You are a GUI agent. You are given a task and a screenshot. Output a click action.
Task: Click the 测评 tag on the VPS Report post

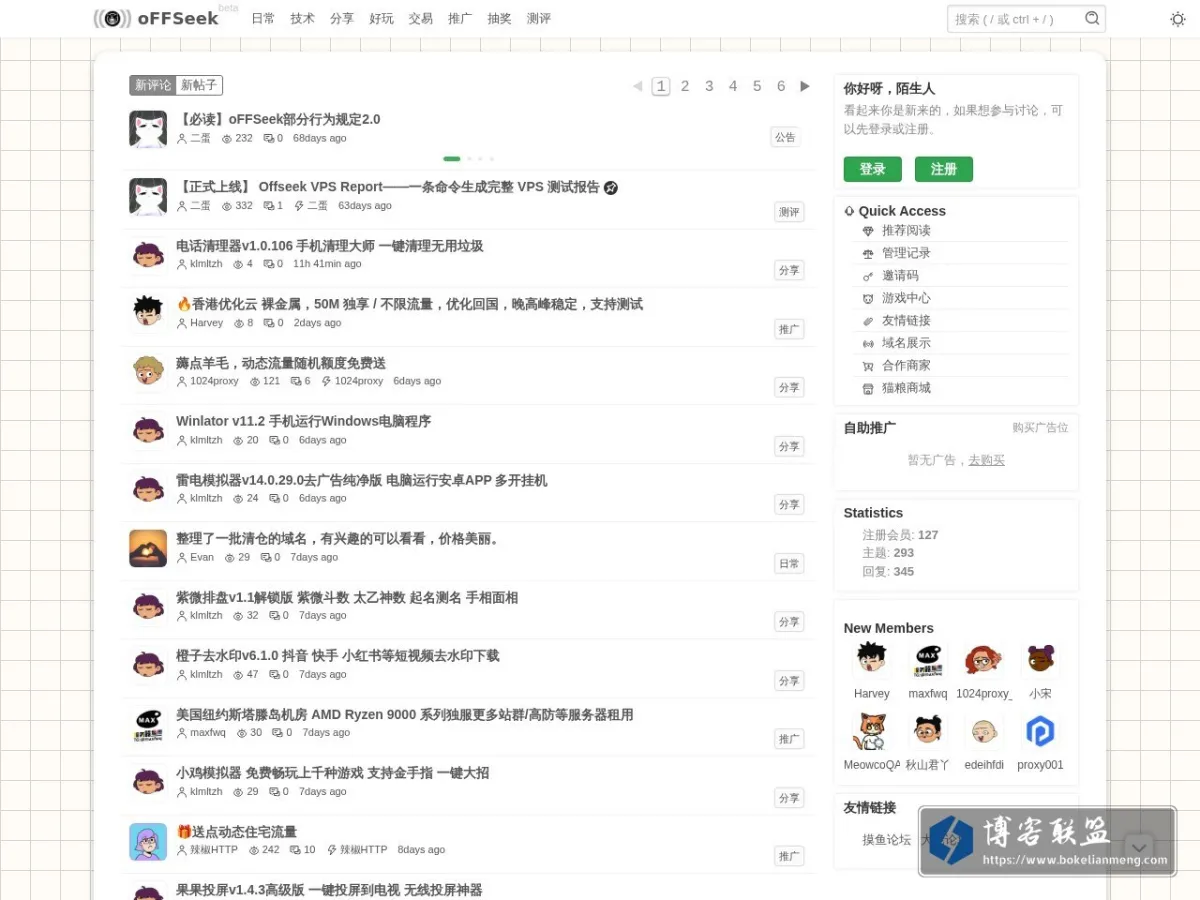pyautogui.click(x=789, y=212)
